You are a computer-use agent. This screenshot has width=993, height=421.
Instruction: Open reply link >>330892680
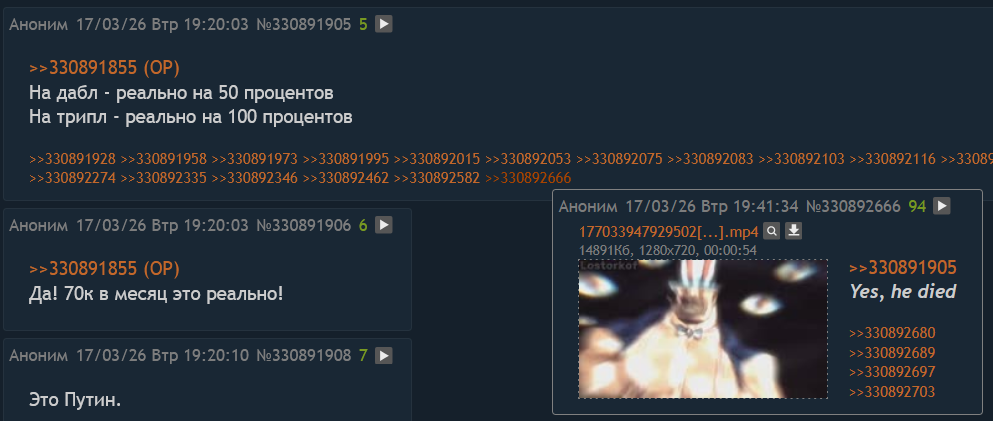coord(892,334)
